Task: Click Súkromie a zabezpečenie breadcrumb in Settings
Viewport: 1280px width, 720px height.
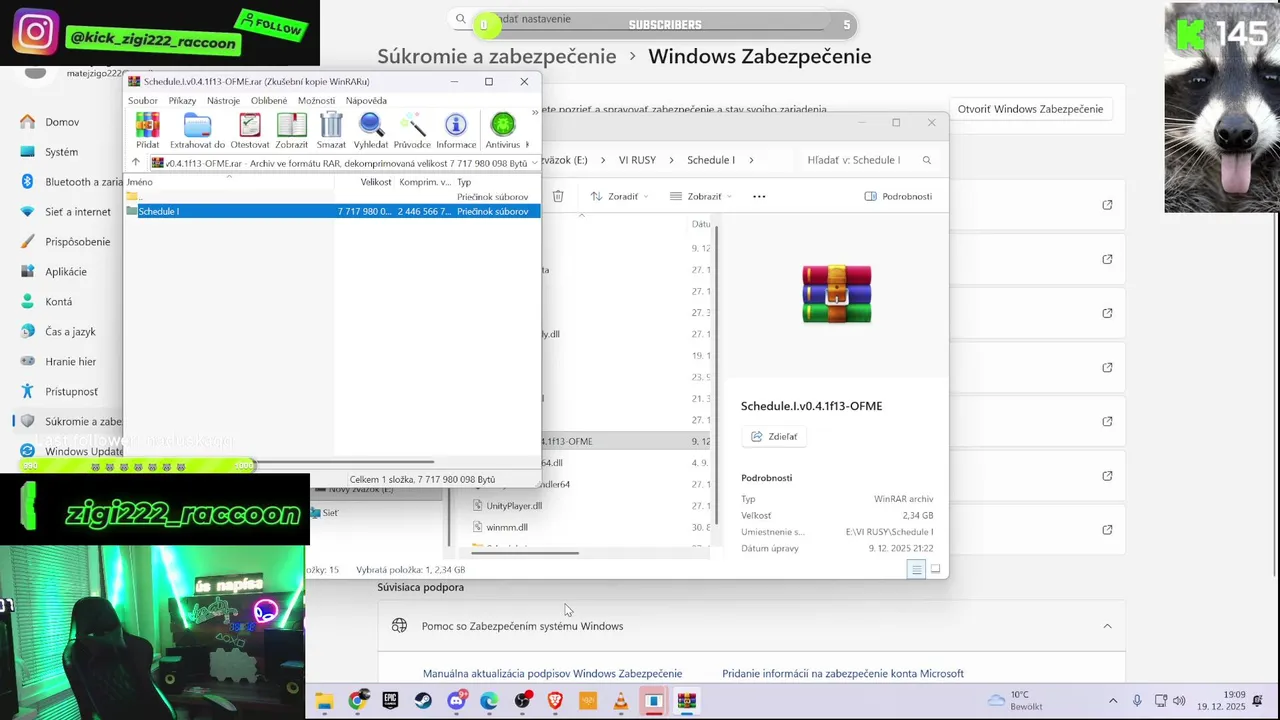Action: pyautogui.click(x=497, y=56)
